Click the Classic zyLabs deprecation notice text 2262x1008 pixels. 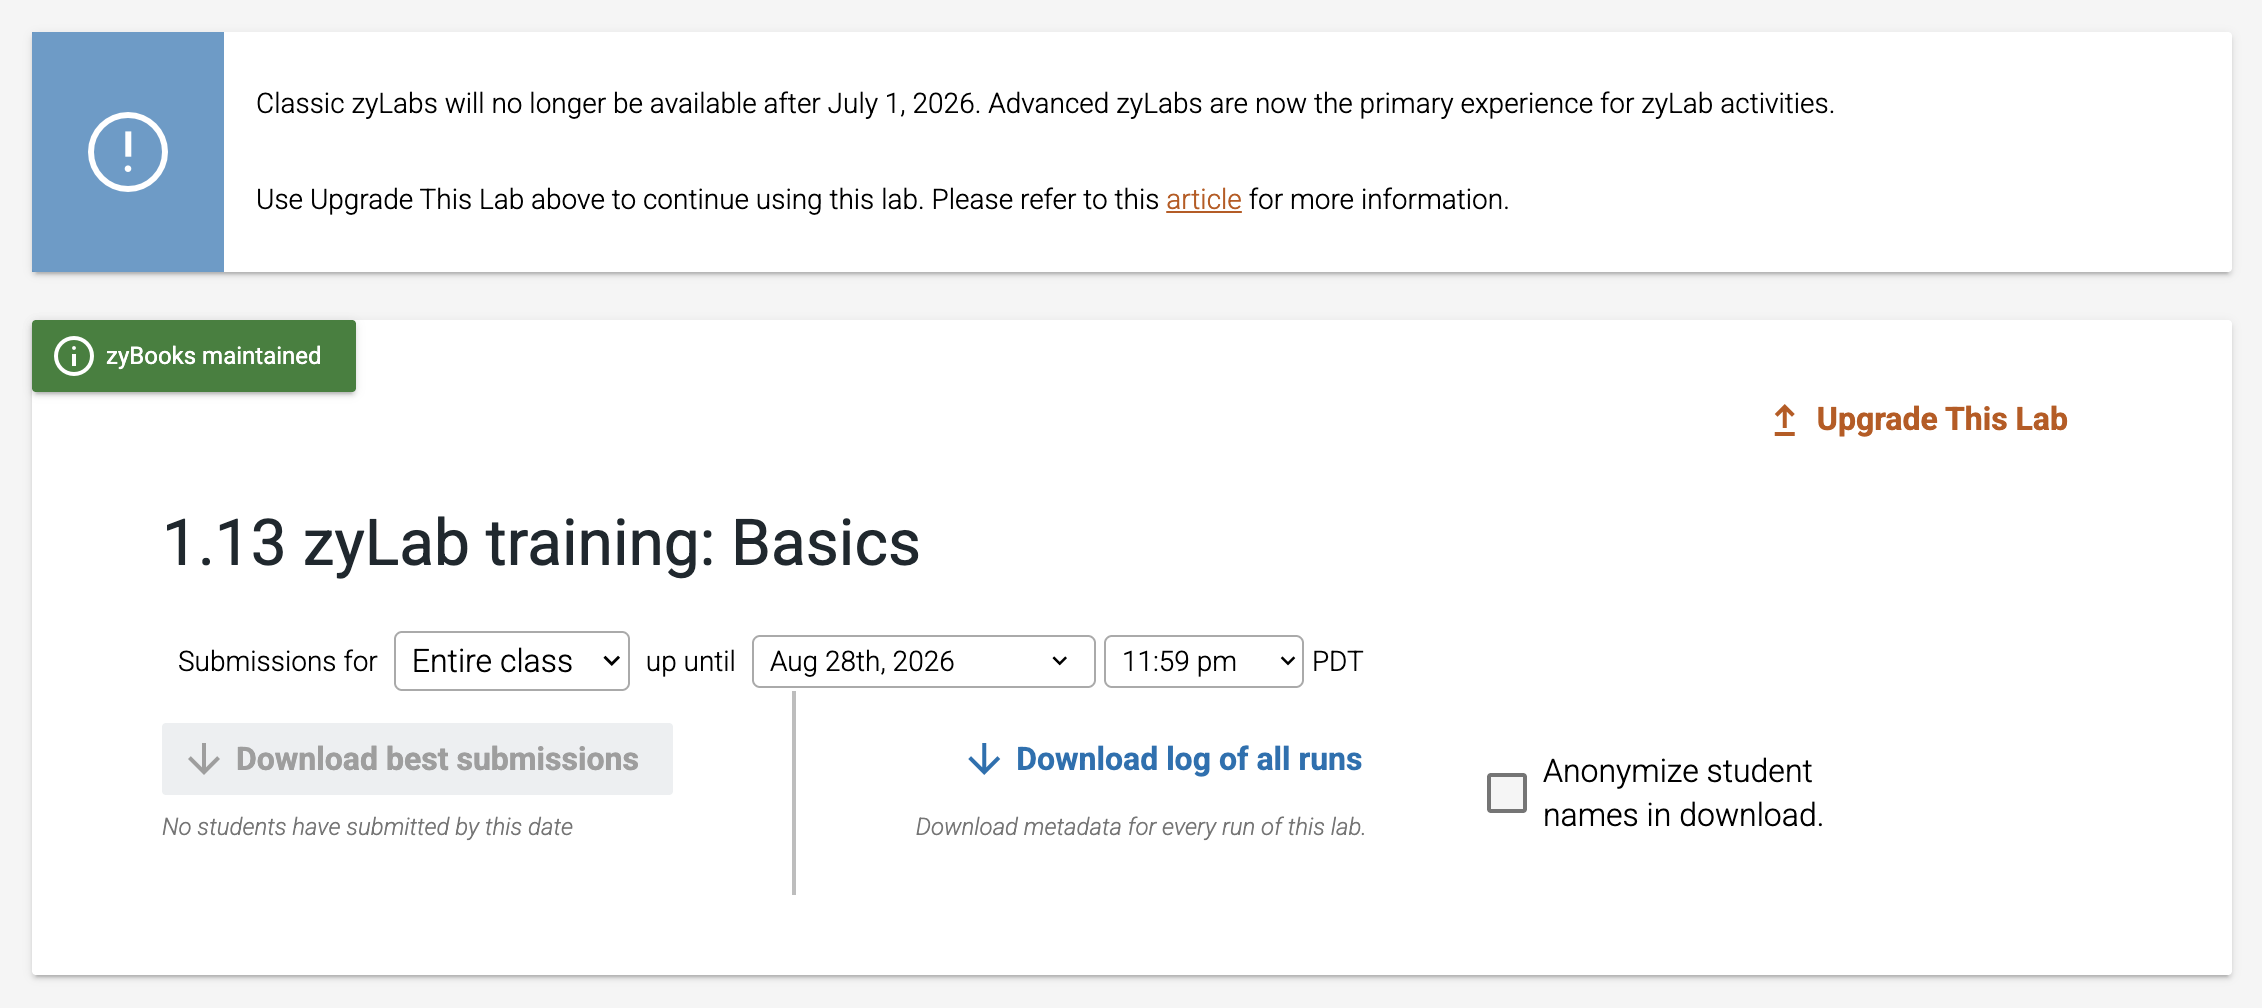tap(1045, 104)
